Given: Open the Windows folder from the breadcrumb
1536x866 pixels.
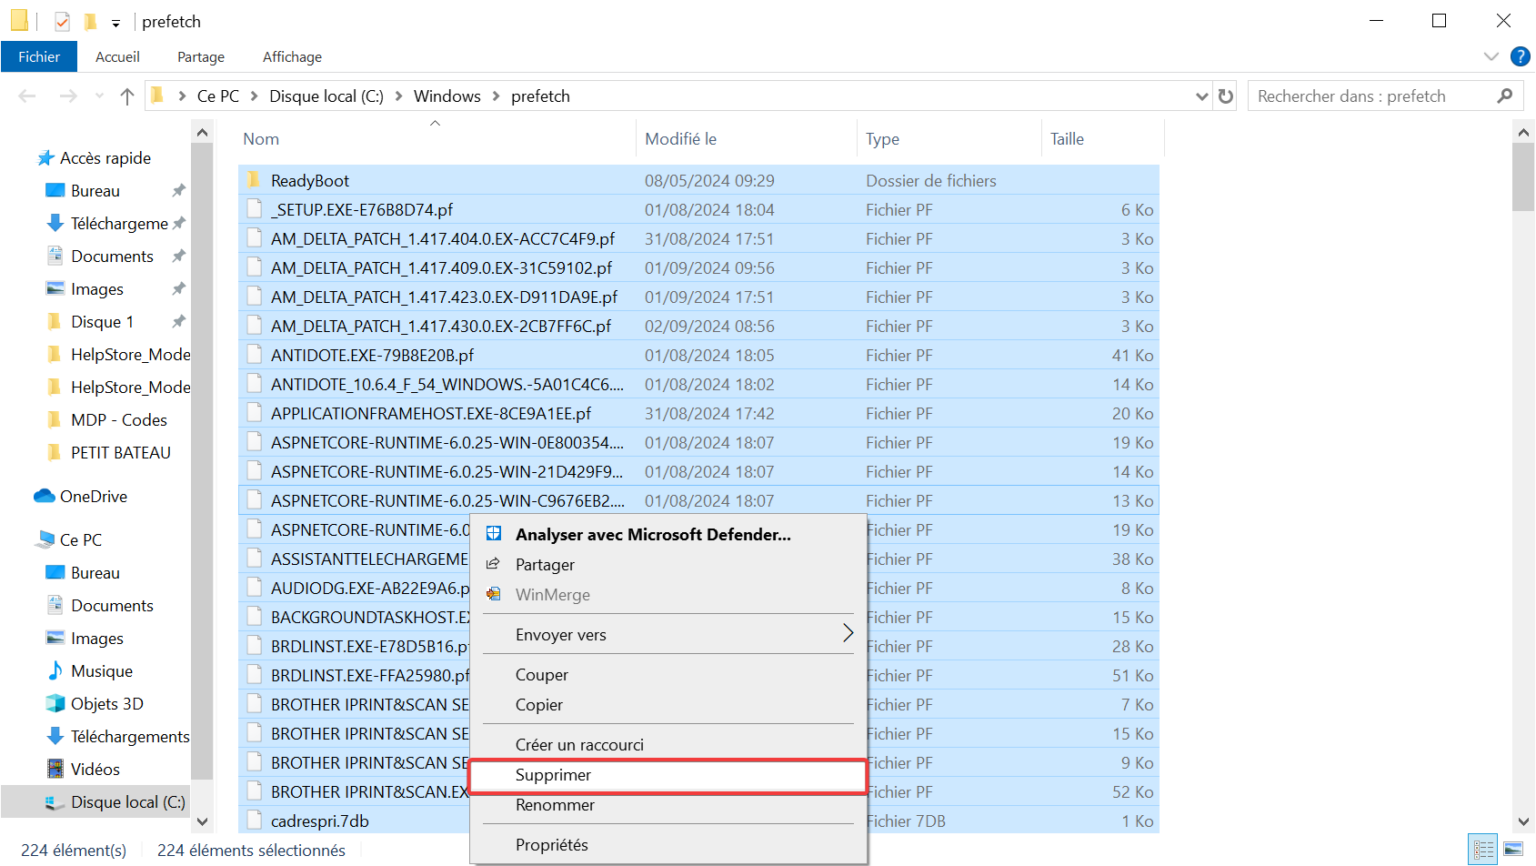Looking at the screenshot, I should (447, 95).
